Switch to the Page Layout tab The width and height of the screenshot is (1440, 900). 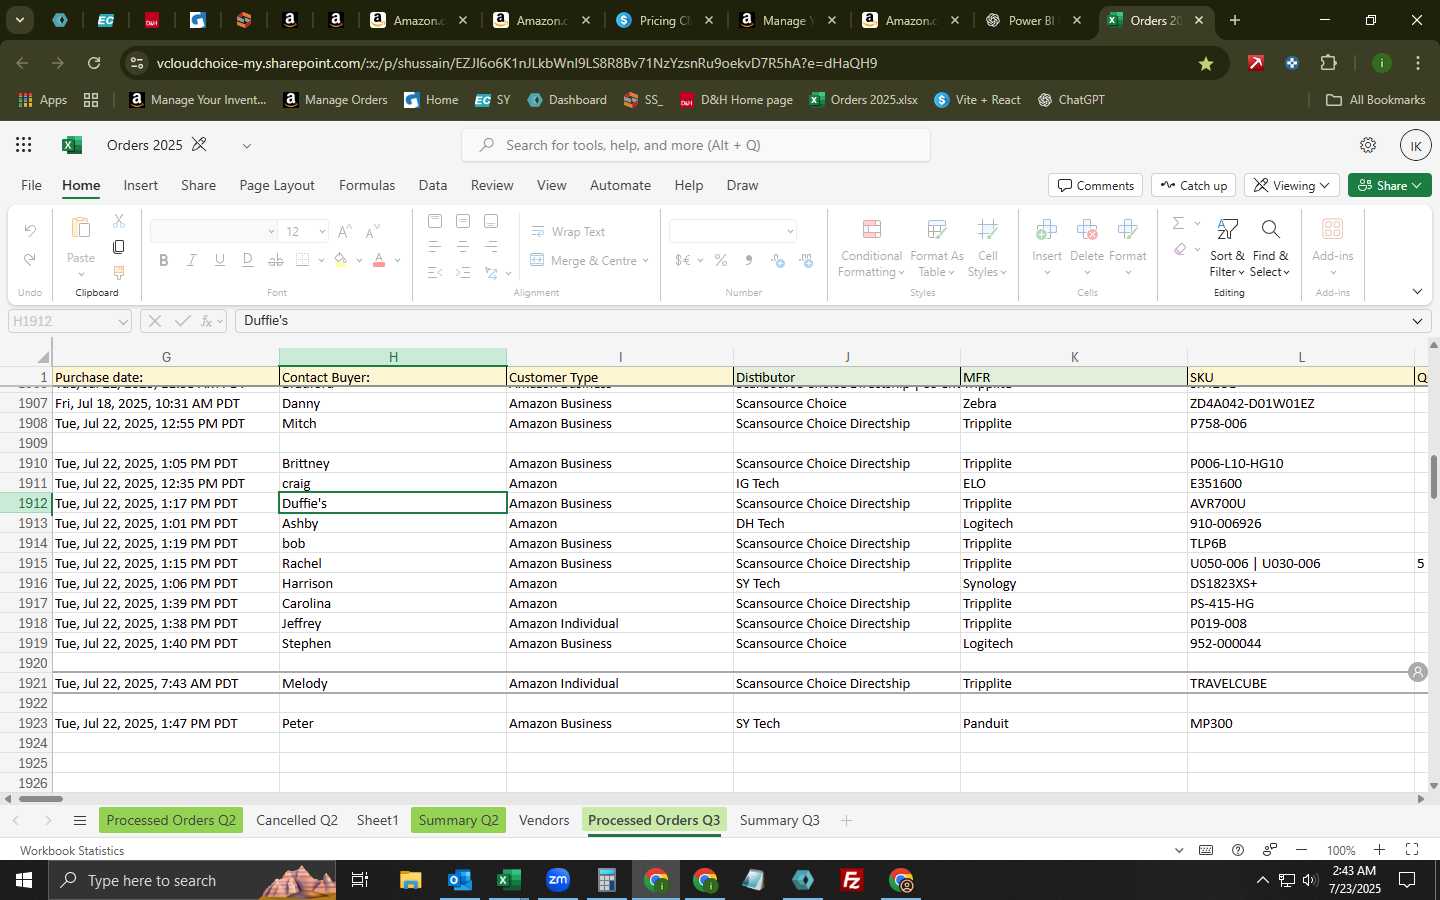pyautogui.click(x=277, y=185)
